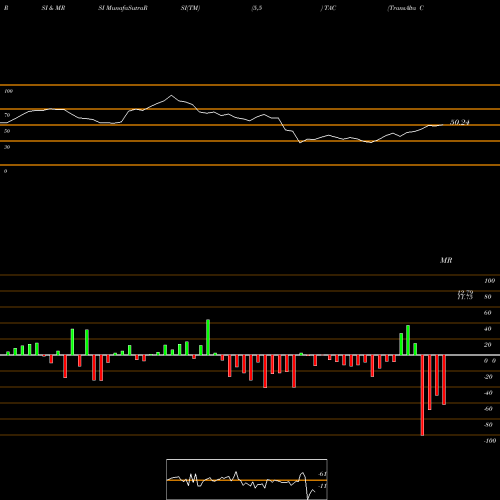Click the MR right axis 40 label
This screenshot has height=500, width=500.
pyautogui.click(x=487, y=329)
